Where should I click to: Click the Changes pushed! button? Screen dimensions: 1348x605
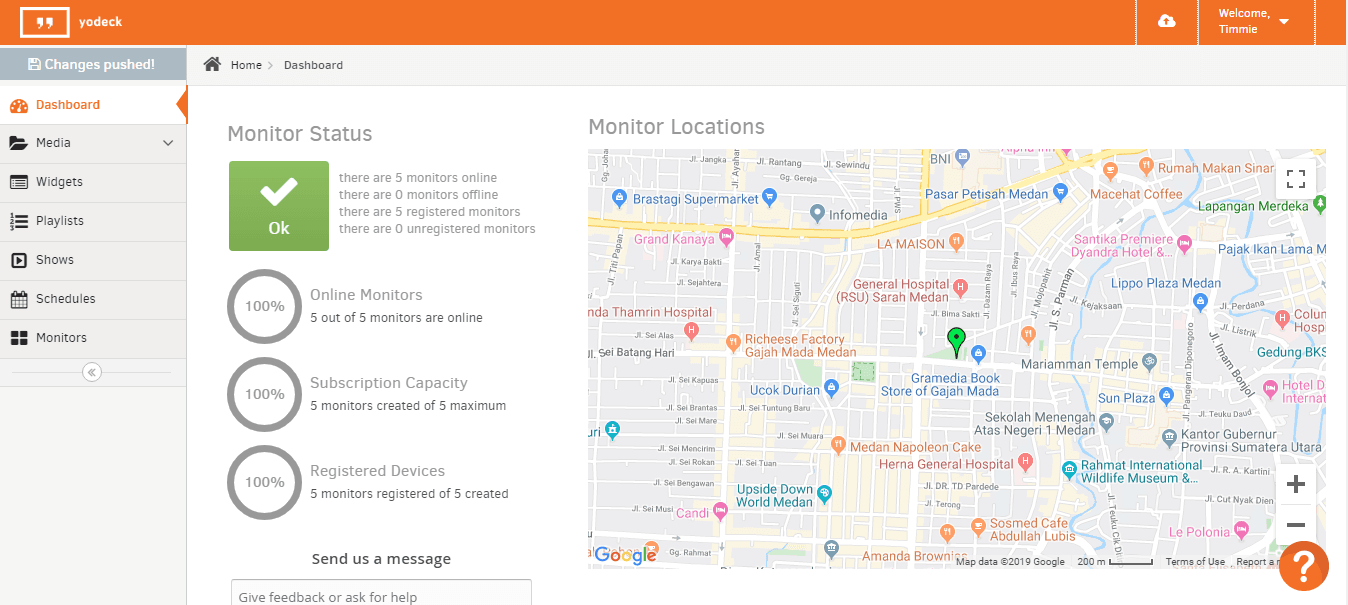tap(92, 64)
